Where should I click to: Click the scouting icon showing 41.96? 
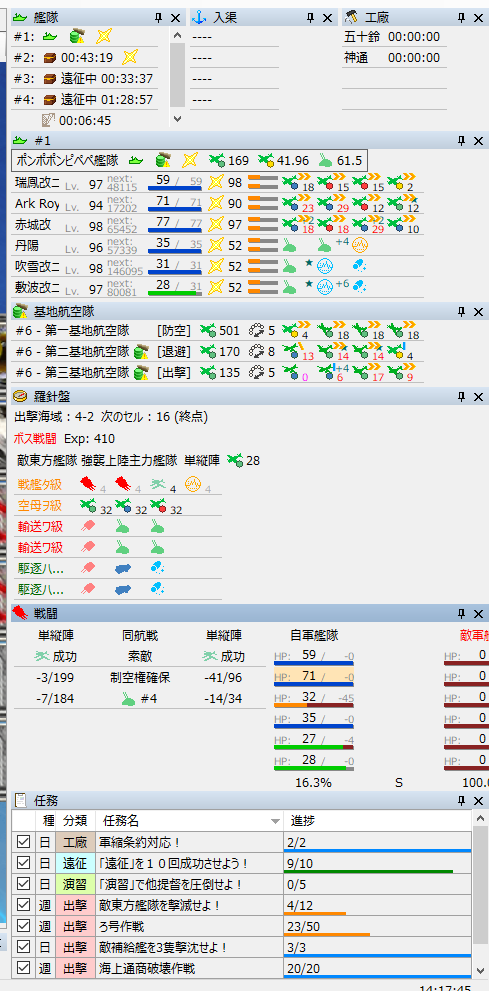click(x=266, y=161)
